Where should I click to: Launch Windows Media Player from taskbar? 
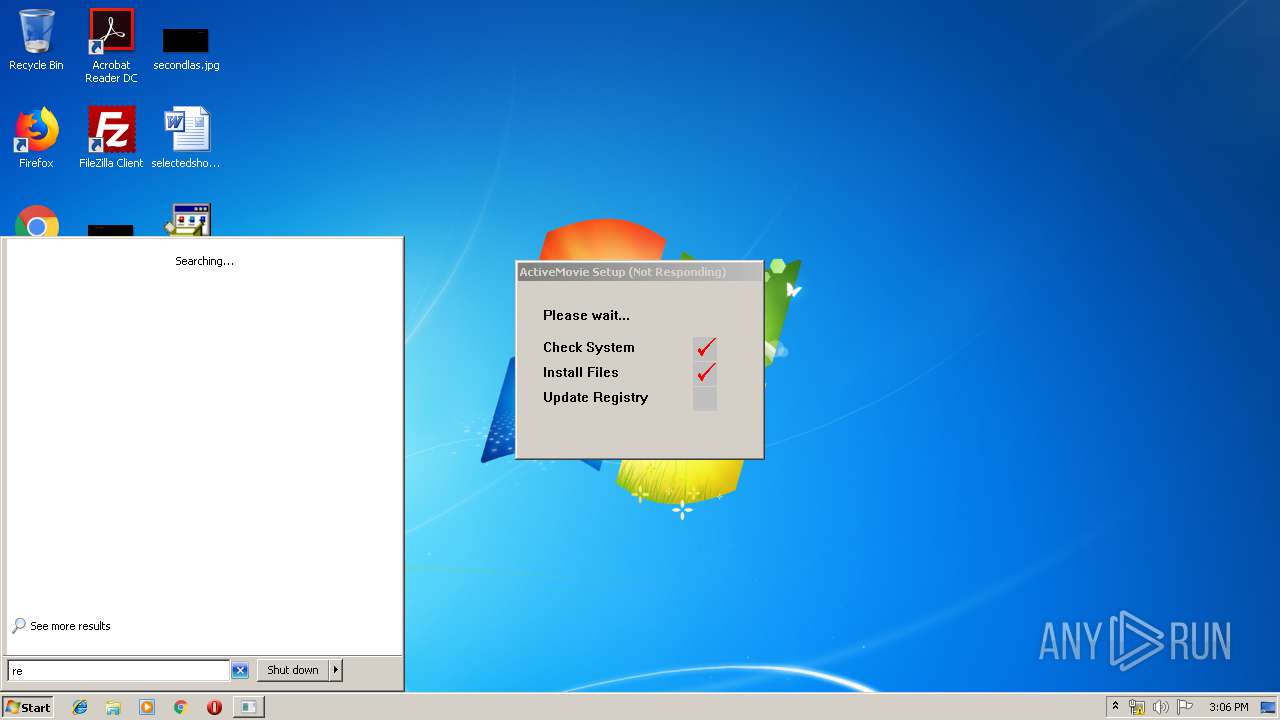tap(147, 707)
